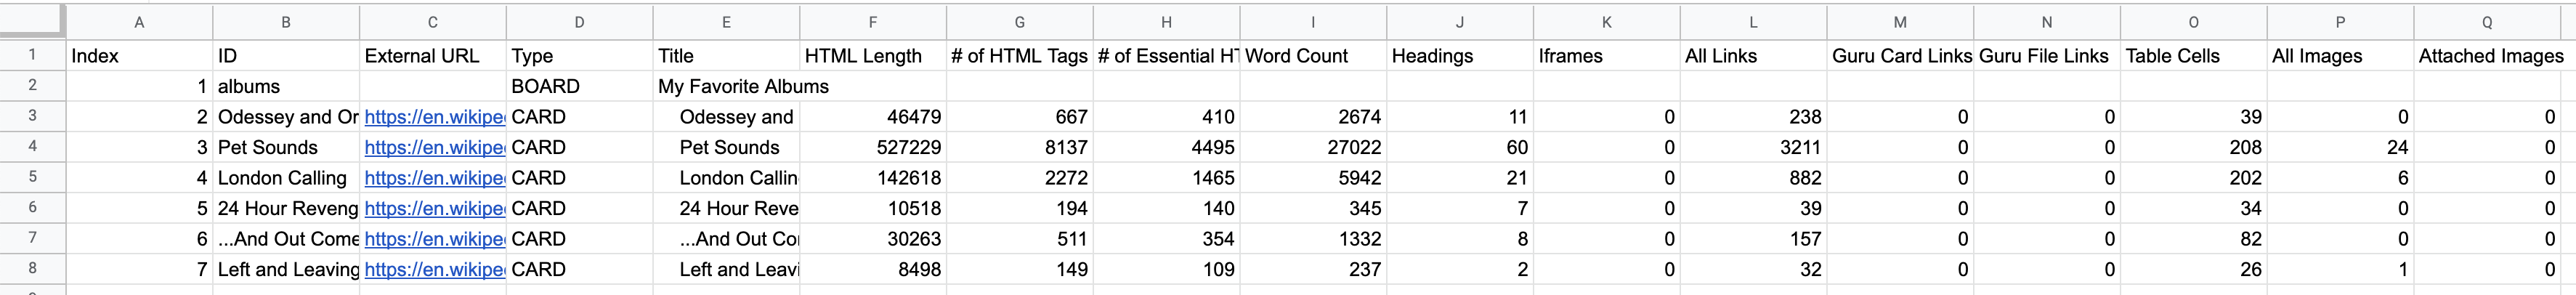2576x295 pixels.
Task: Select the 'Headings' header cell
Action: [x=1460, y=56]
